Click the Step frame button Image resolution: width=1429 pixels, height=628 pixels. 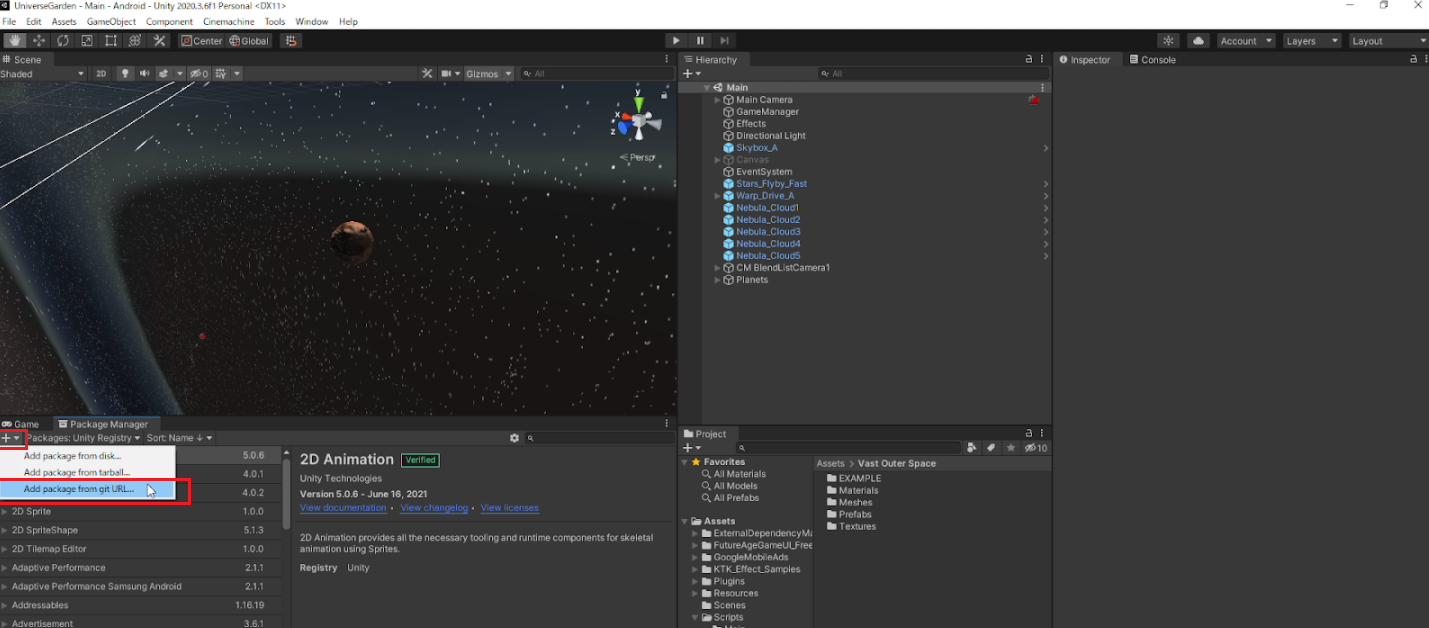(724, 41)
